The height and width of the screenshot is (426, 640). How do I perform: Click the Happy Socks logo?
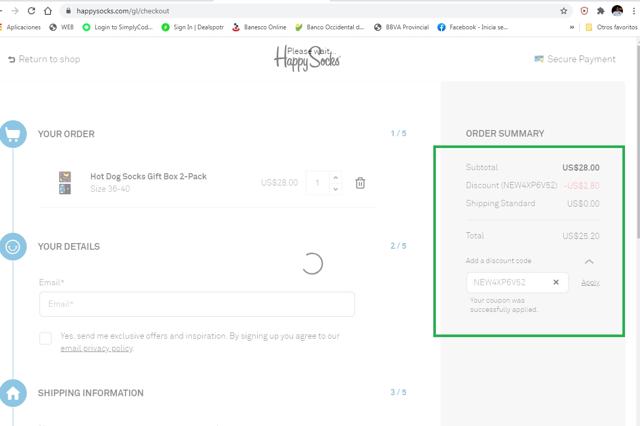pos(307,58)
